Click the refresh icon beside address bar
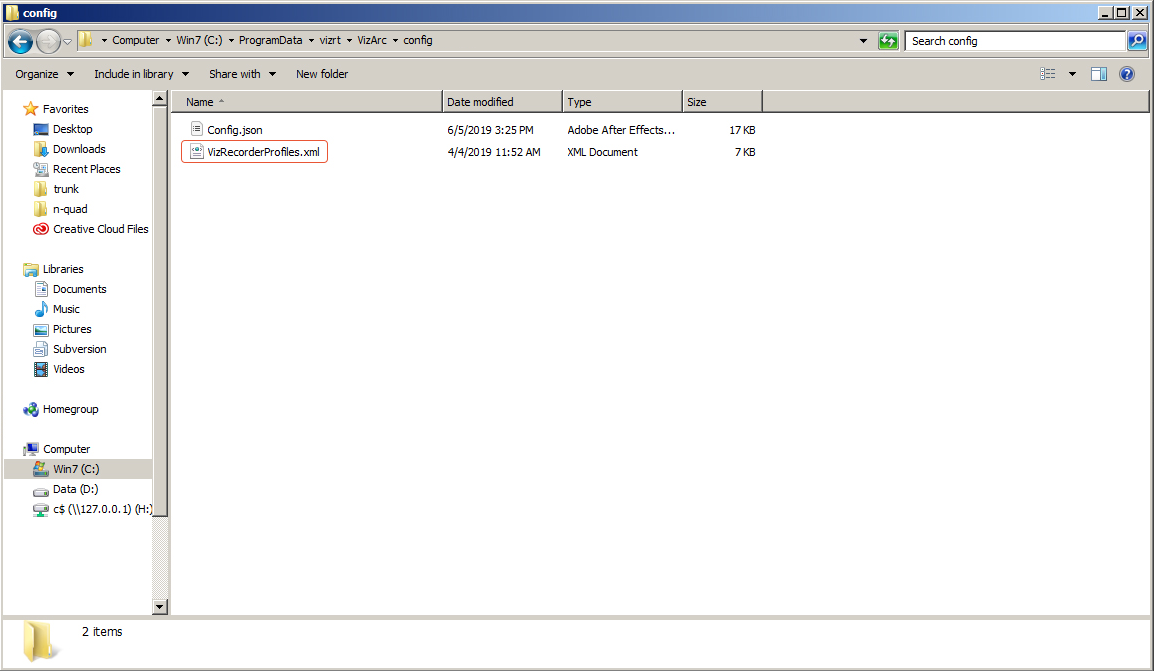 pyautogui.click(x=888, y=41)
